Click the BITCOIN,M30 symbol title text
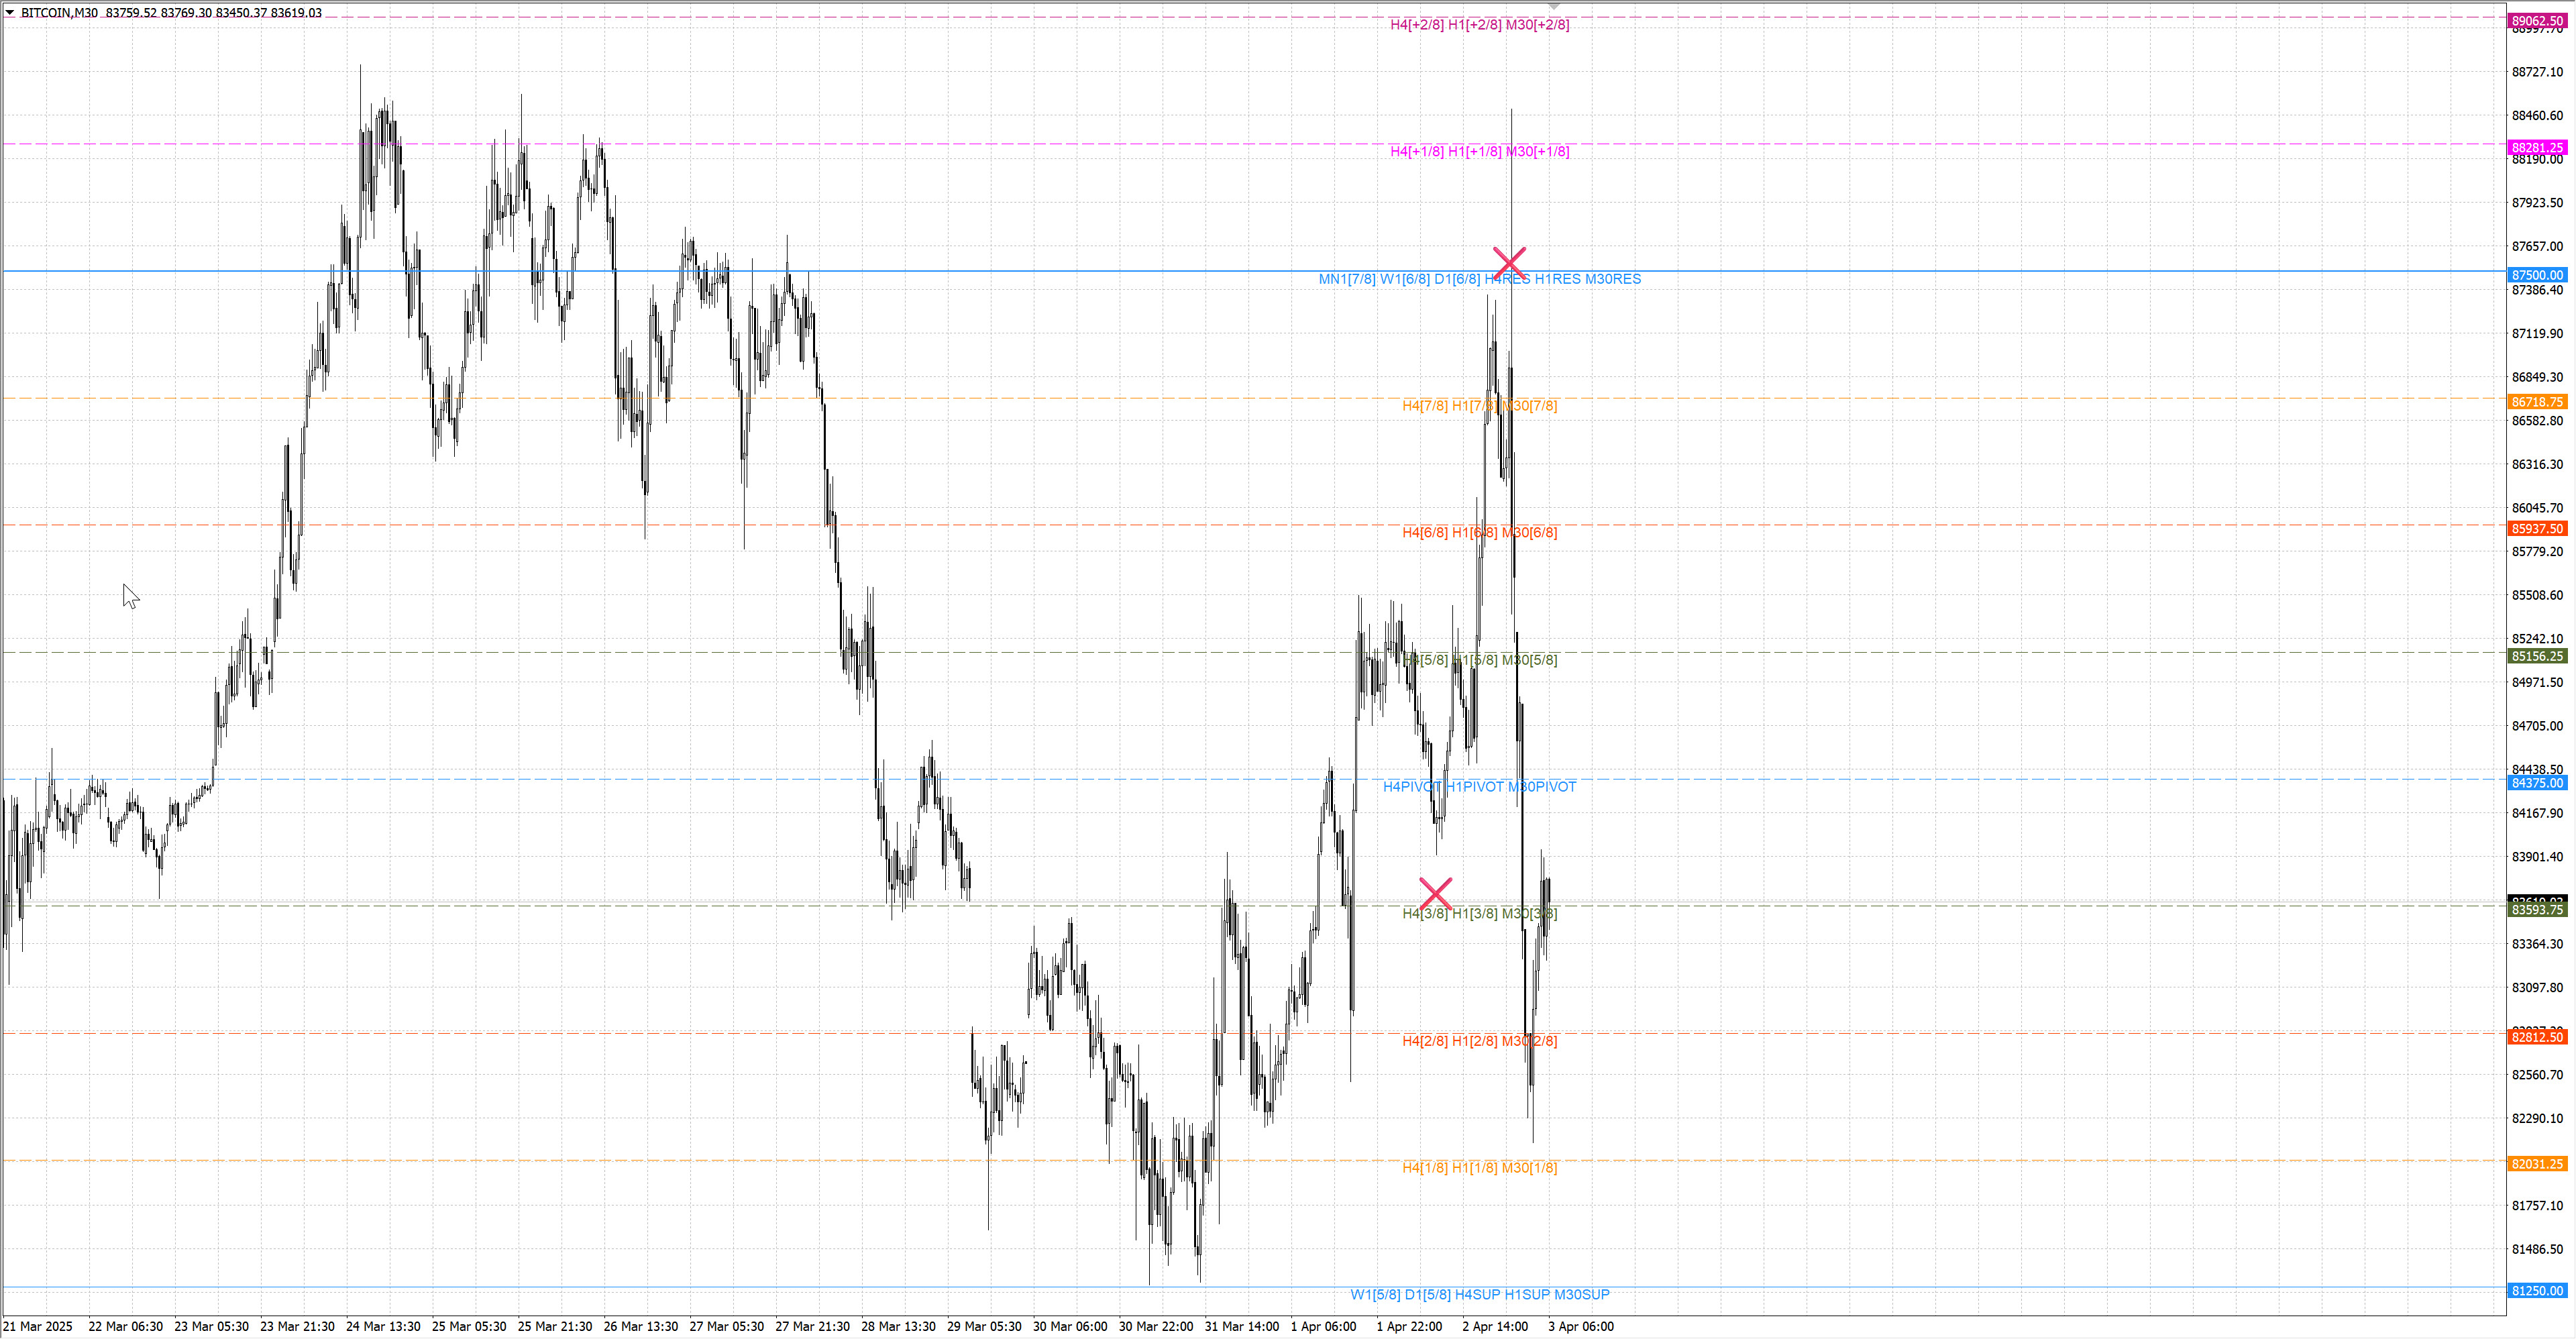 coord(59,13)
